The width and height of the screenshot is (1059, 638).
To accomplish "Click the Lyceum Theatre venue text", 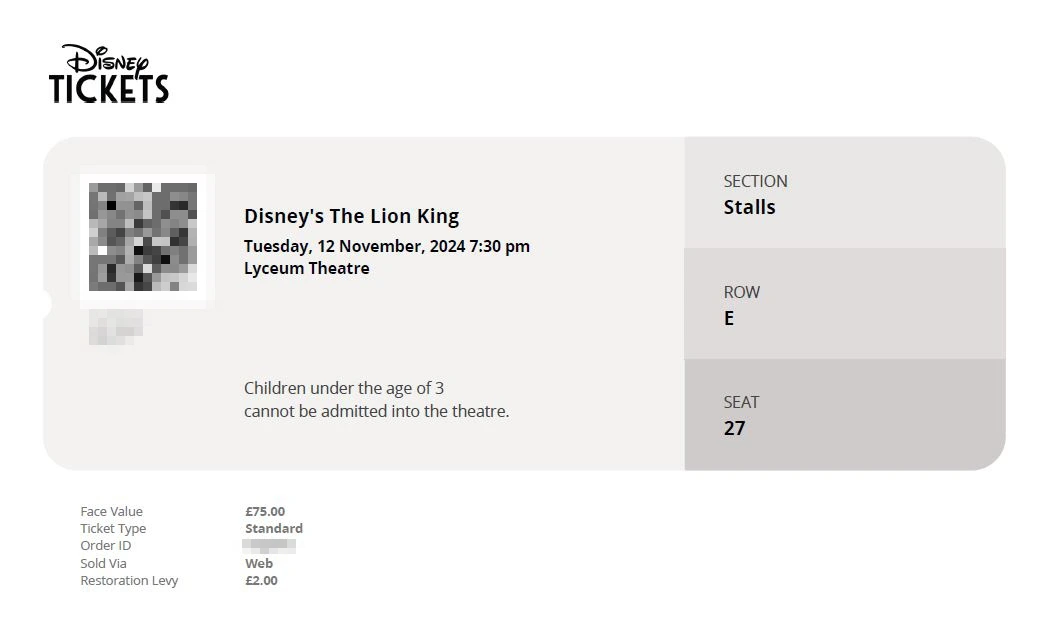I will pos(307,268).
